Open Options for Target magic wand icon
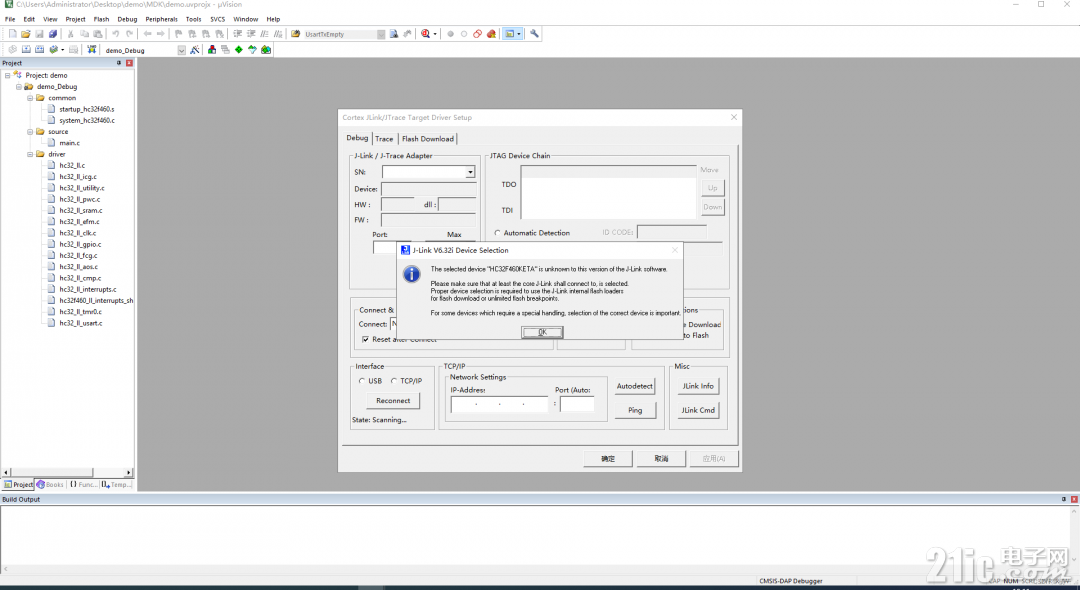Viewport: 1080px width, 590px height. (194, 50)
